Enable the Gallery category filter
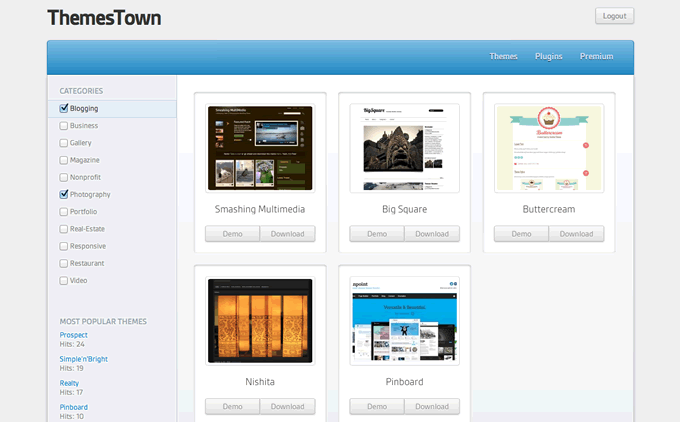680x422 pixels. [x=64, y=143]
